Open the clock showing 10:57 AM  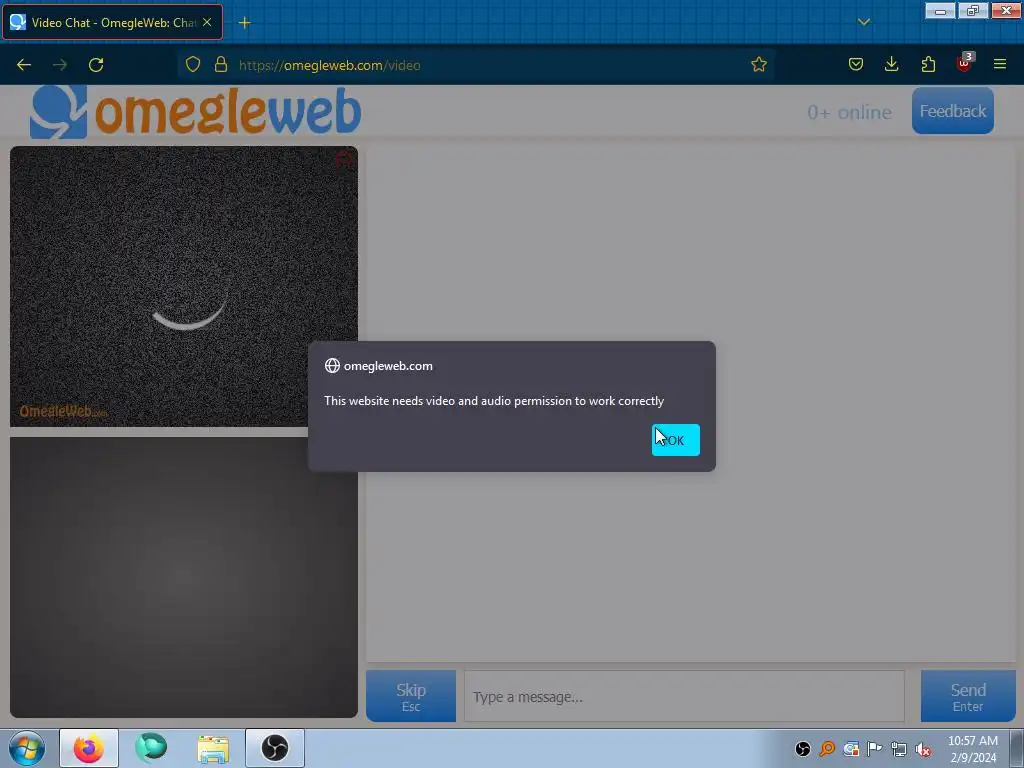973,749
